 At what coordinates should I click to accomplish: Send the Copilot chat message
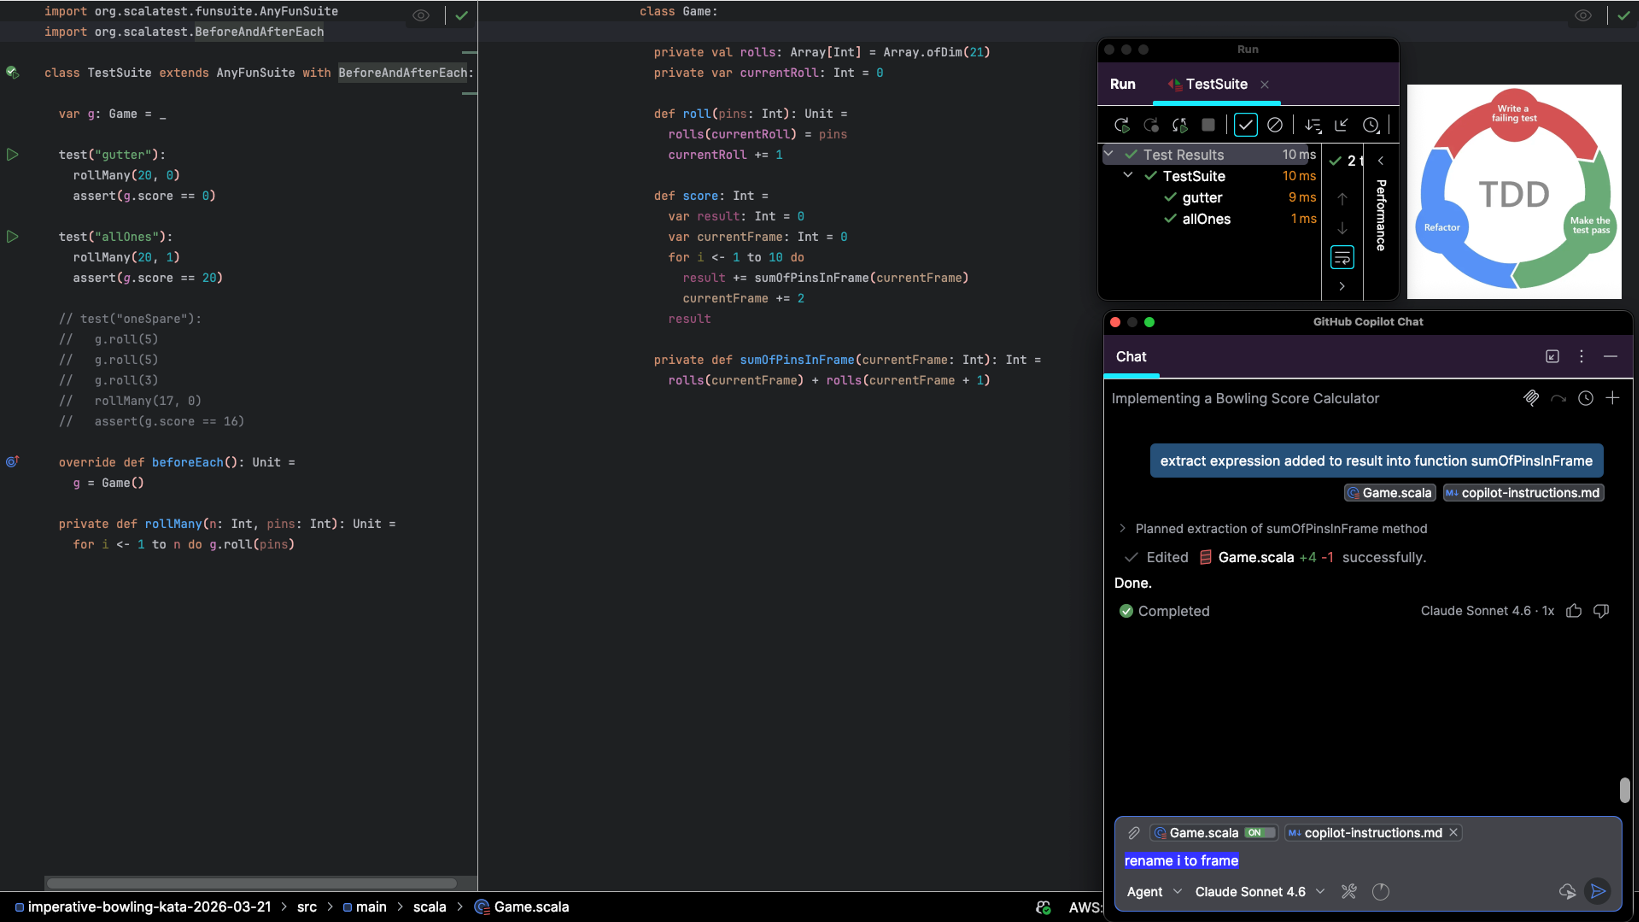point(1598,891)
